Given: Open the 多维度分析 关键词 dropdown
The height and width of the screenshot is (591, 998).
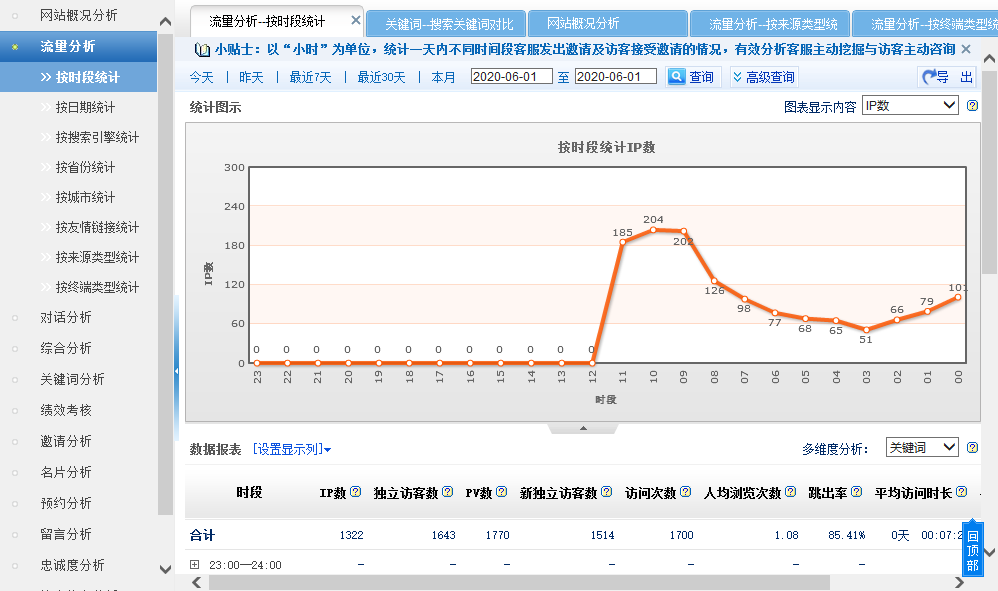Looking at the screenshot, I should pos(922,448).
